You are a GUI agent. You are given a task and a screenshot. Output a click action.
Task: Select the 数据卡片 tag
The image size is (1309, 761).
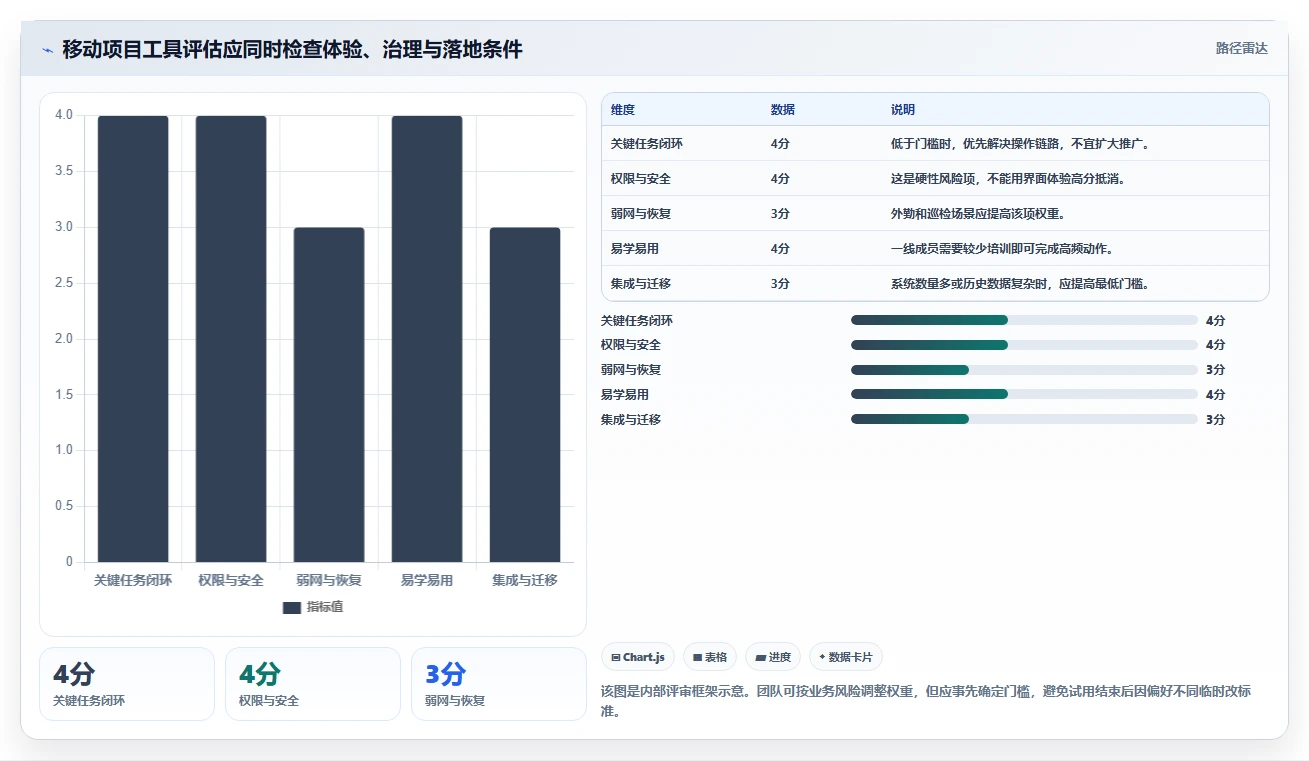(x=846, y=657)
